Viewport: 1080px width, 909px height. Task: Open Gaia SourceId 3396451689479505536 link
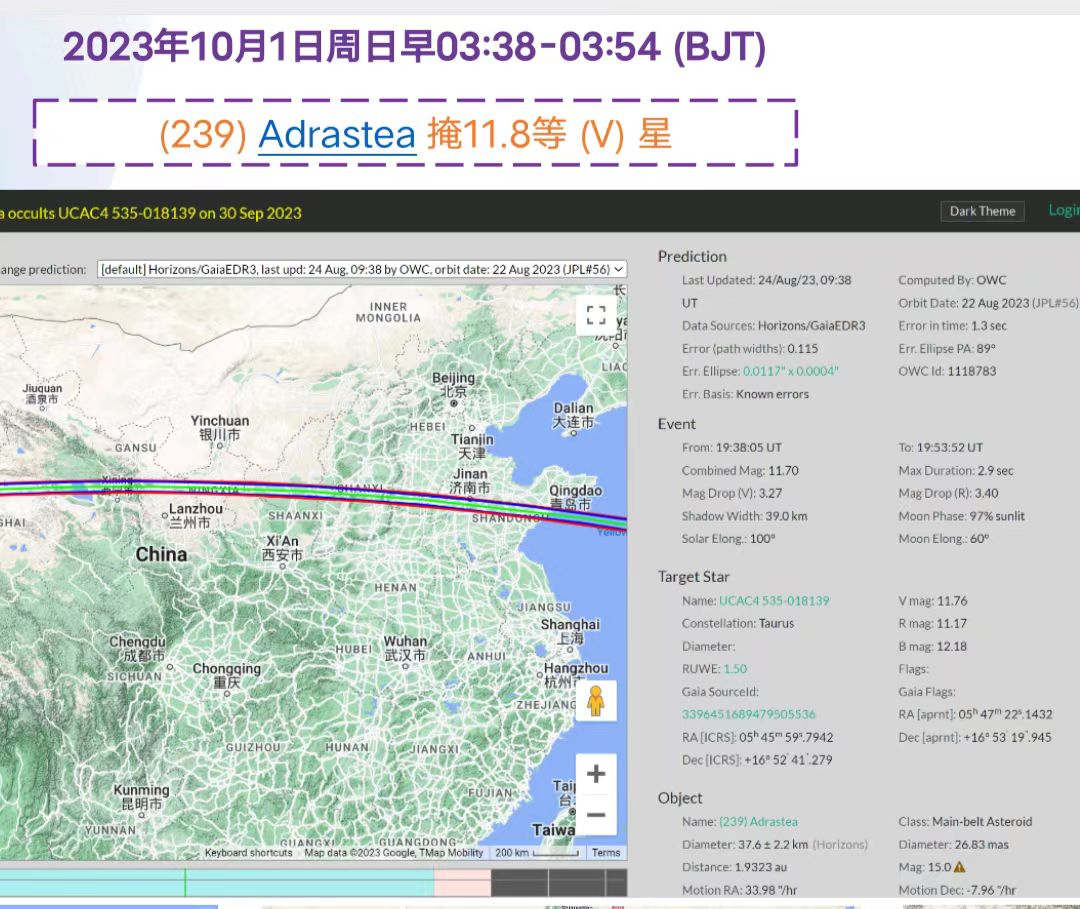[x=748, y=714]
